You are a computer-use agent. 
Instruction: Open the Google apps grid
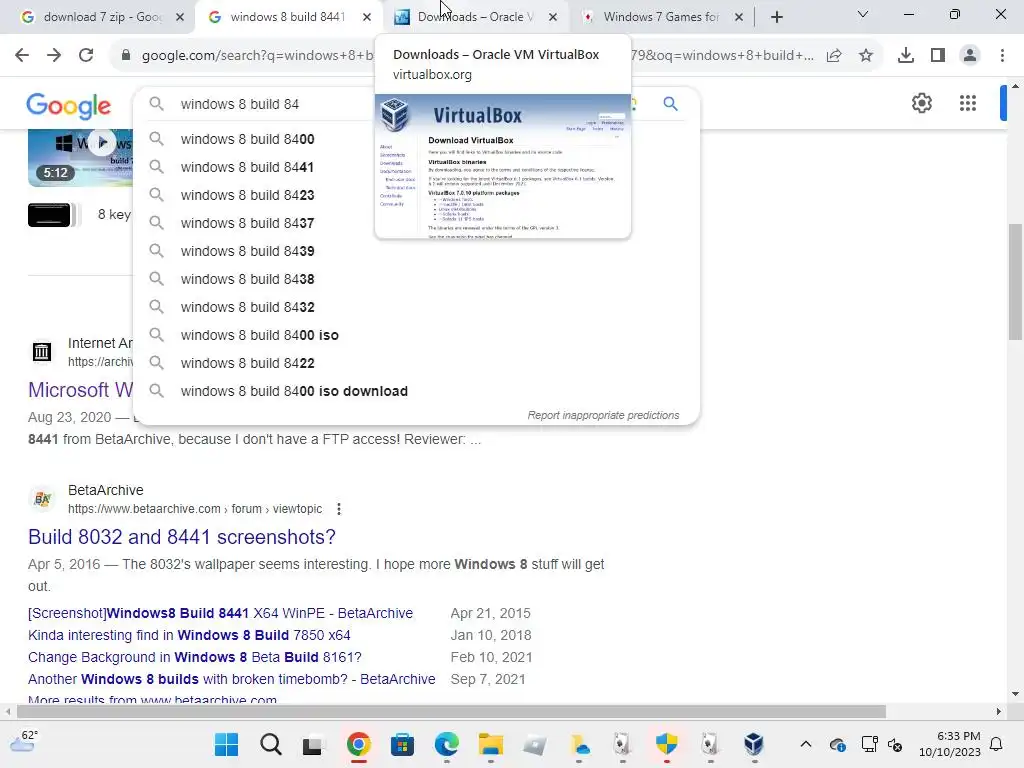coord(968,103)
